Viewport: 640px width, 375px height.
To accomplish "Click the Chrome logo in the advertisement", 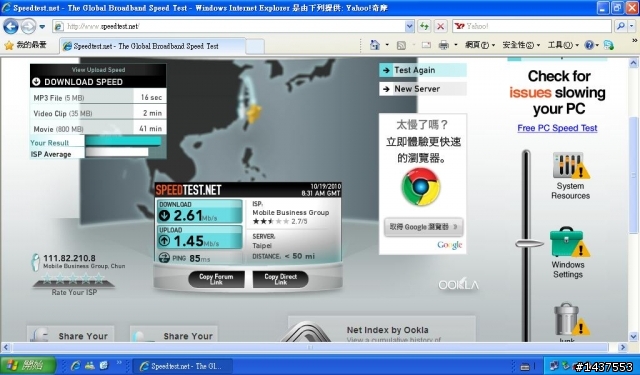I will (x=421, y=187).
